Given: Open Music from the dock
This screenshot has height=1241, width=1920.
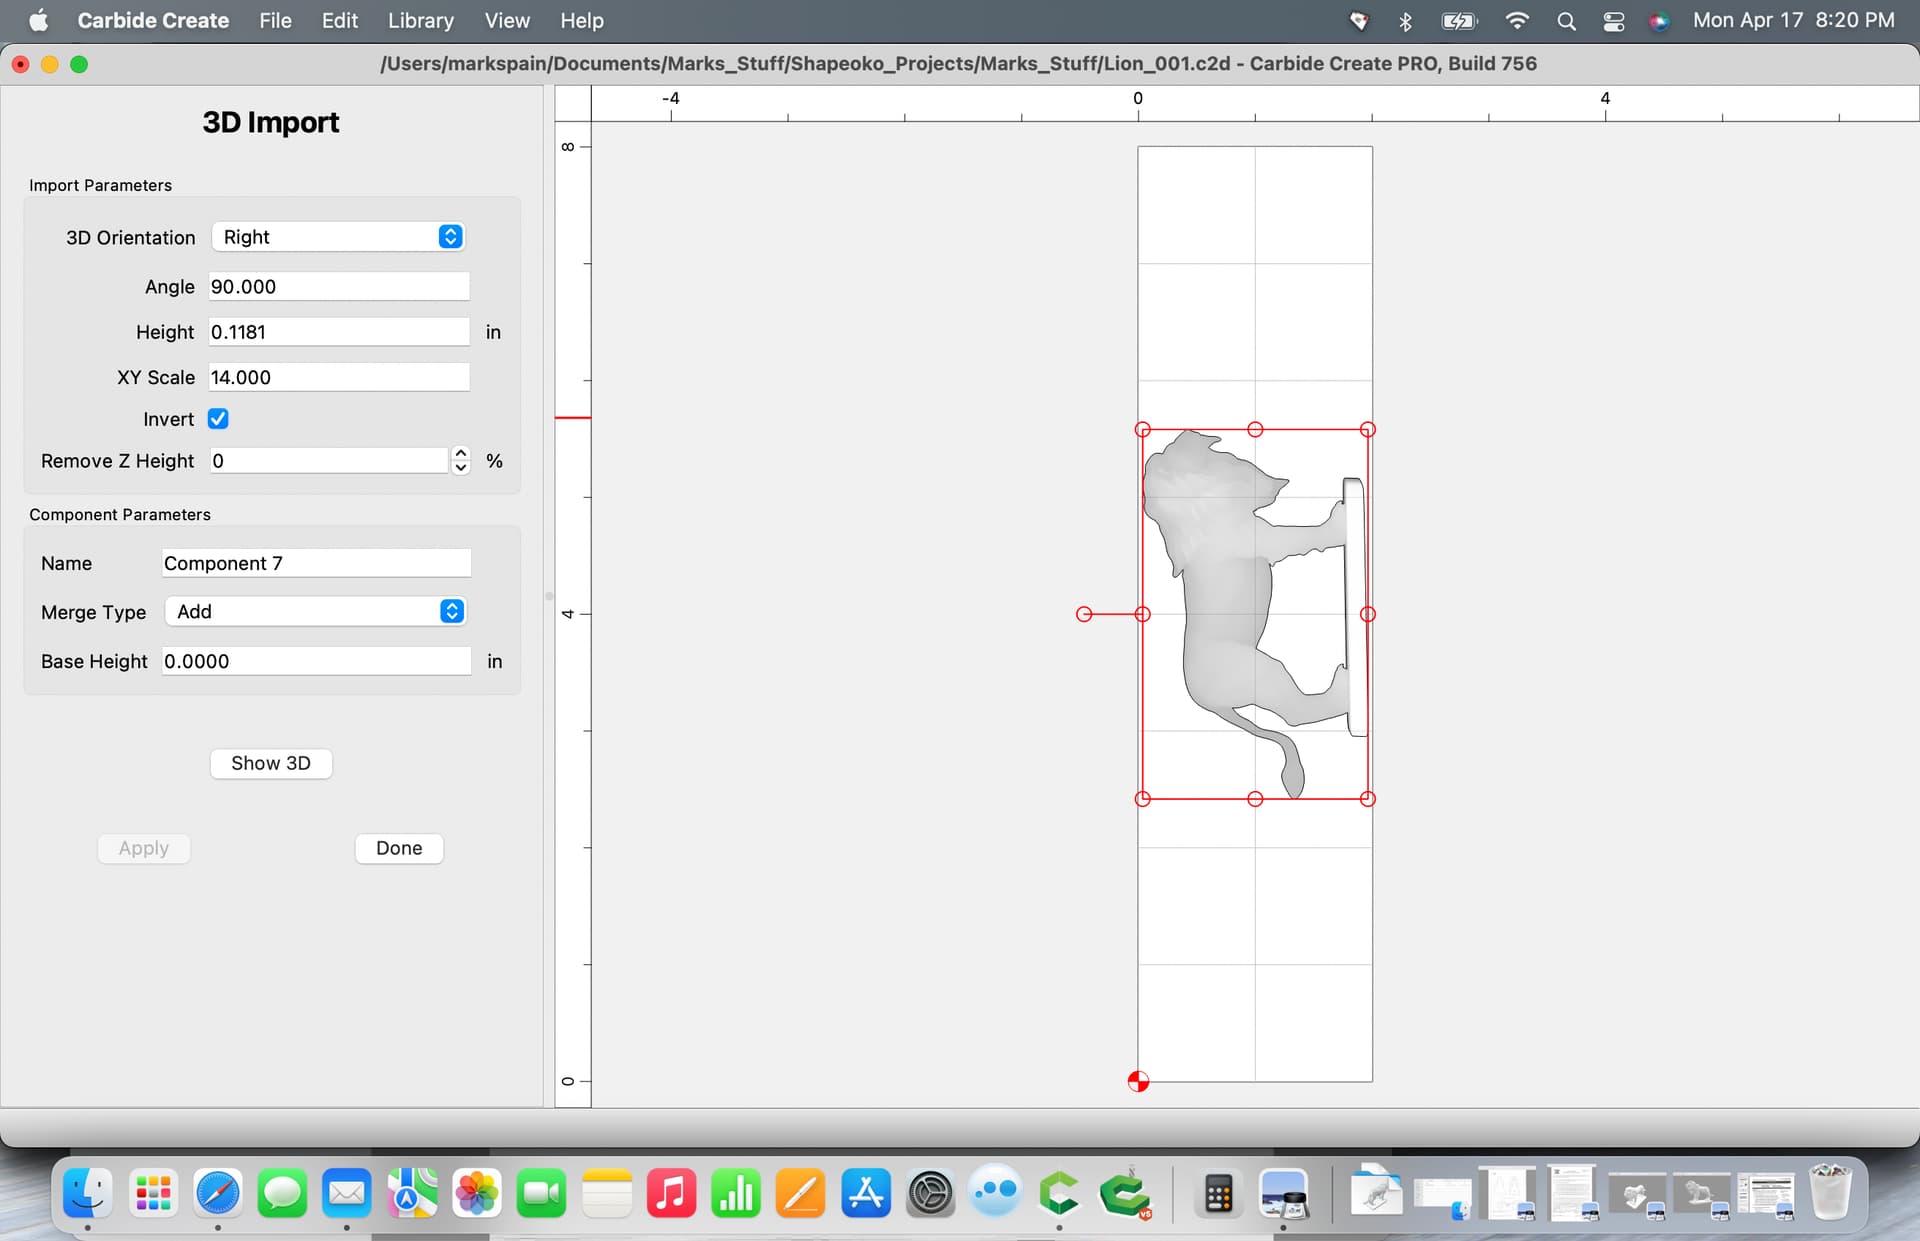Looking at the screenshot, I should tap(671, 1193).
